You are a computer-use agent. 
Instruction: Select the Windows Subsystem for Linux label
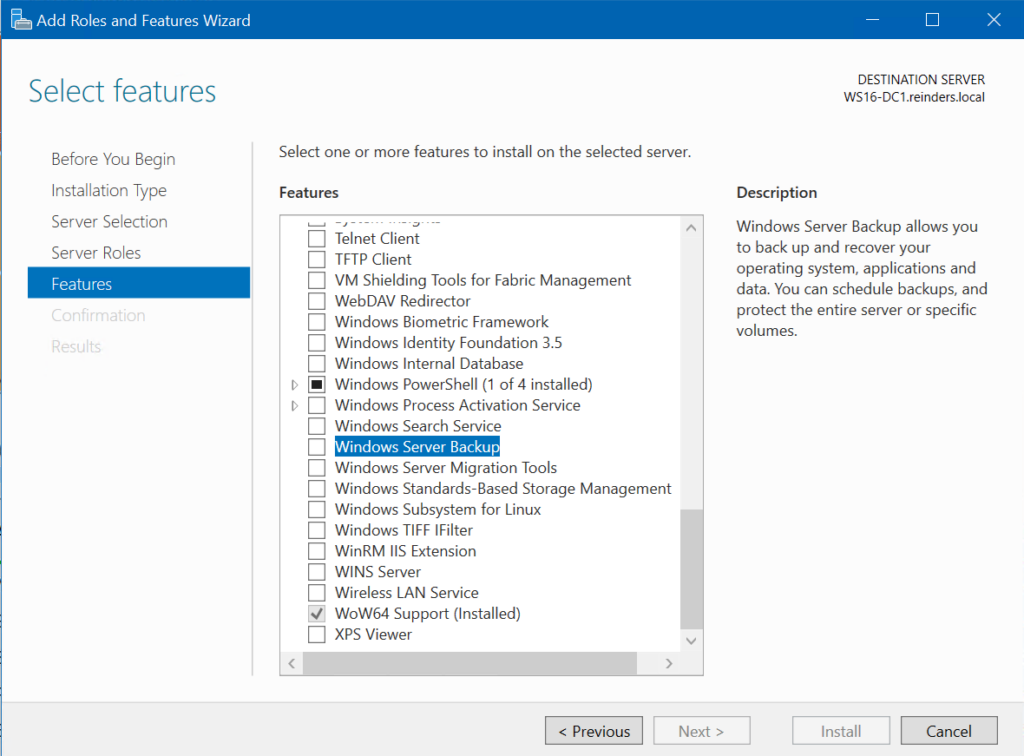point(438,510)
